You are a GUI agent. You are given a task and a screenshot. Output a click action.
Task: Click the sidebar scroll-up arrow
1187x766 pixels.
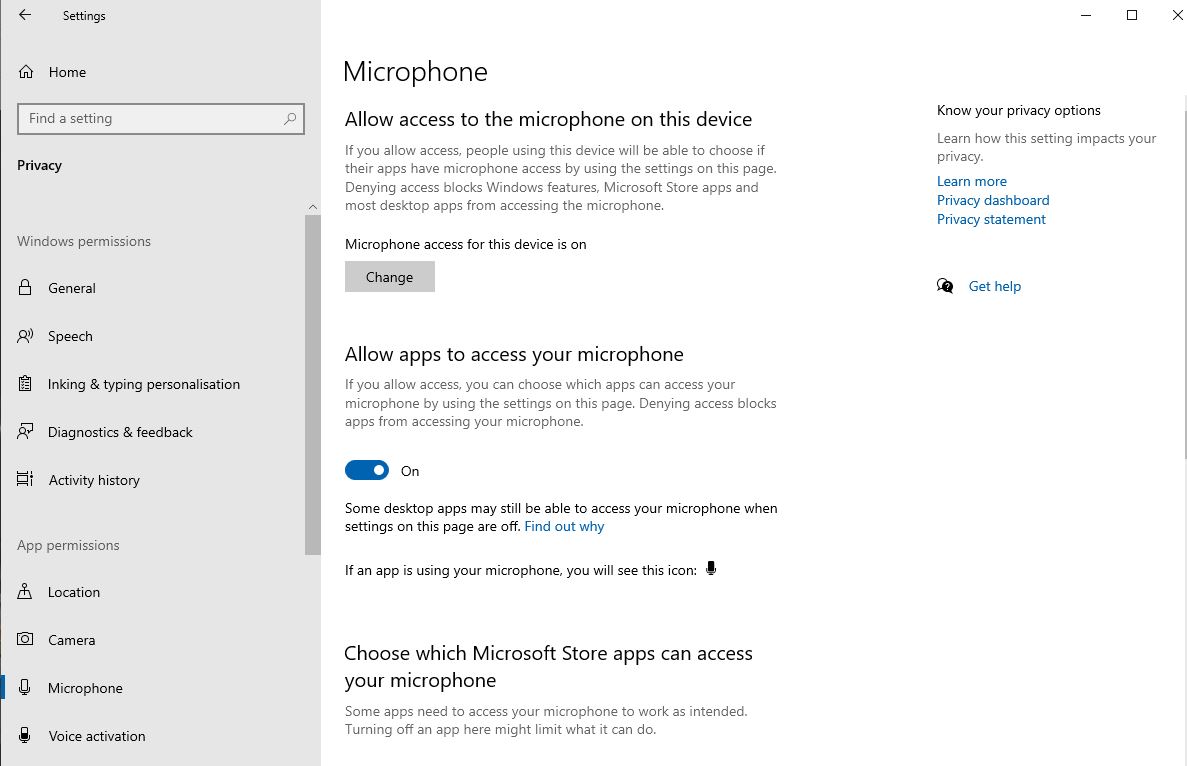[x=313, y=207]
